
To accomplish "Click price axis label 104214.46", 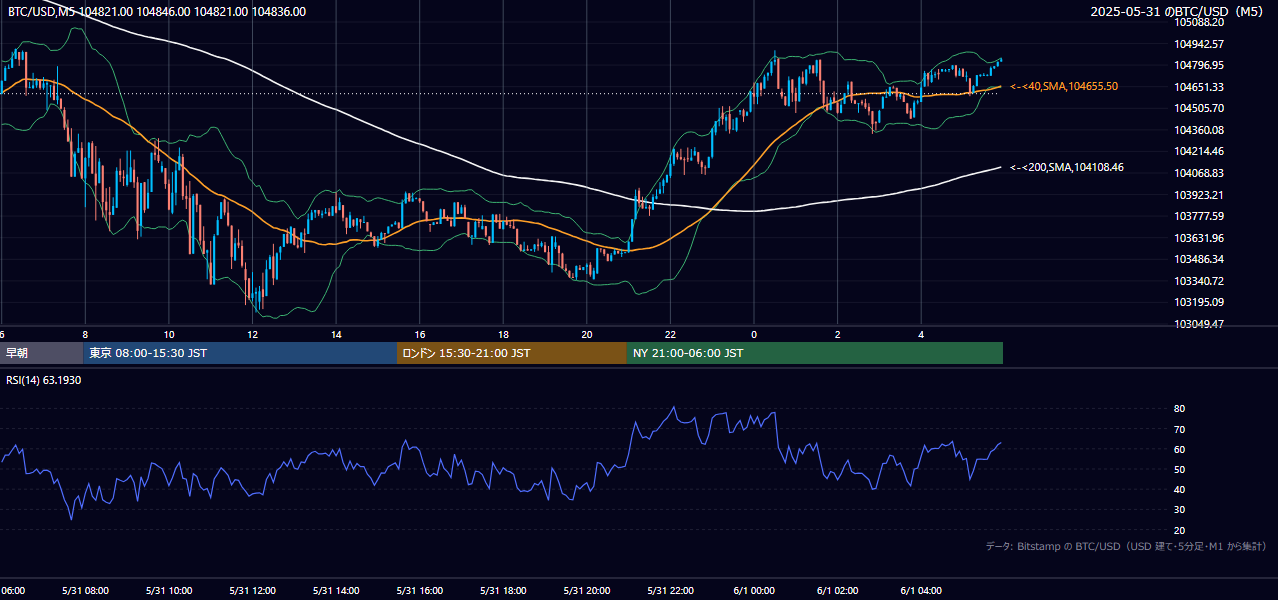I will pyautogui.click(x=1200, y=151).
